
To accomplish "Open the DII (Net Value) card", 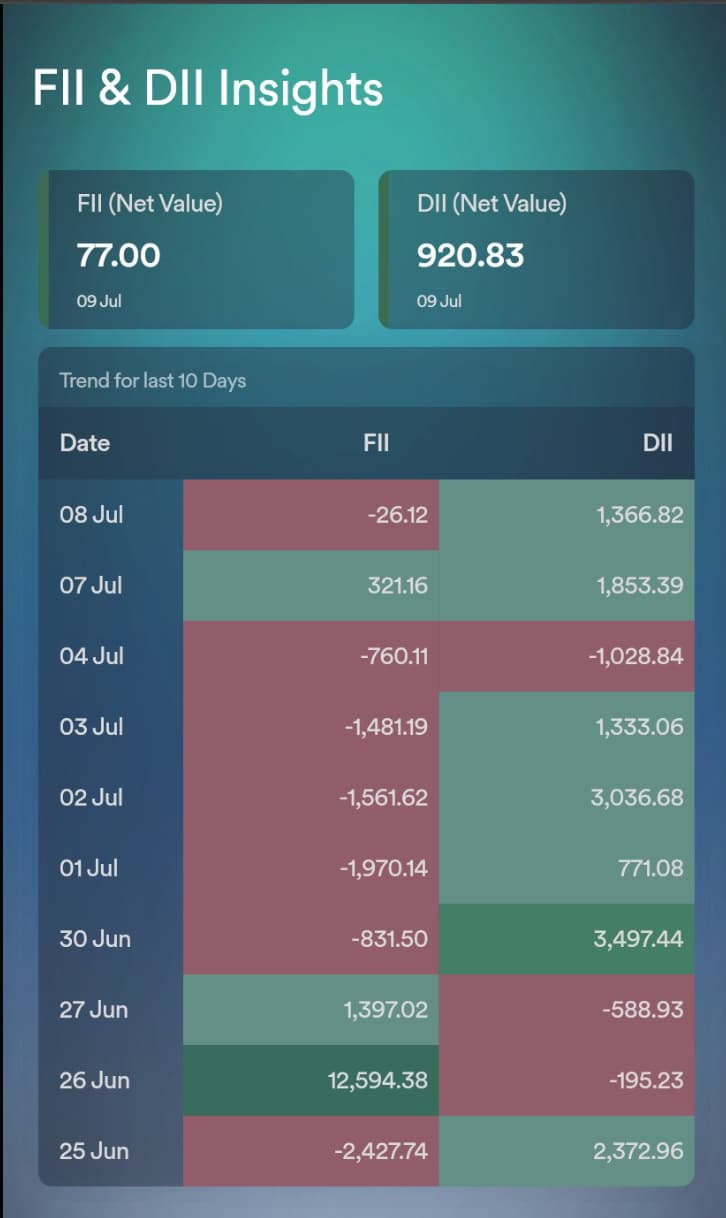I will (x=536, y=249).
